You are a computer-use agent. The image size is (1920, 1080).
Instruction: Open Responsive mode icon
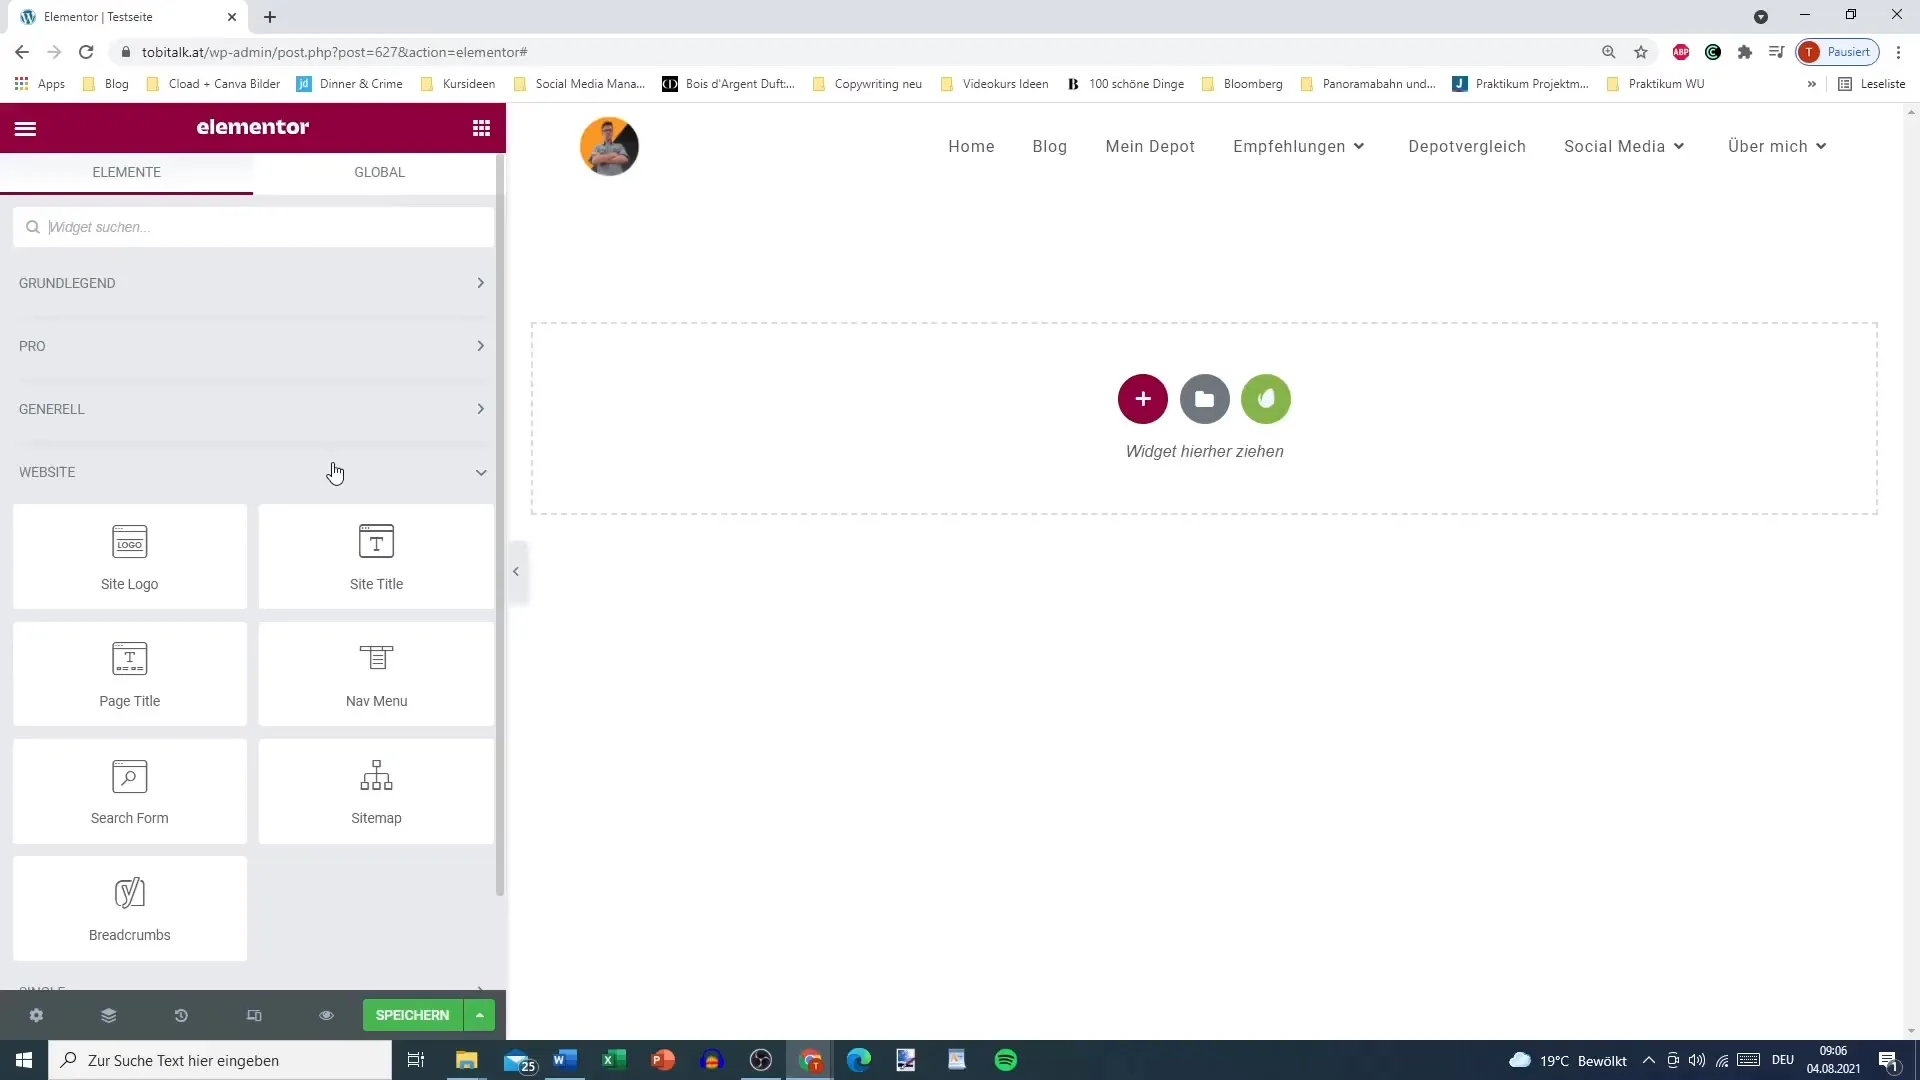[x=254, y=1015]
